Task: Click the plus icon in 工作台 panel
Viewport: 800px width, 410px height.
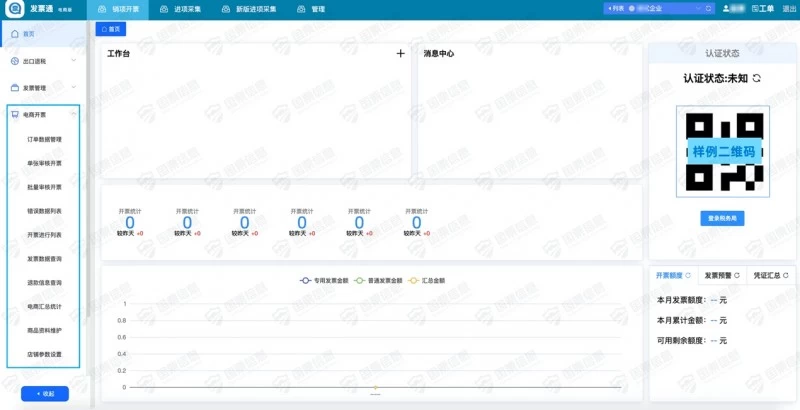Action: (400, 54)
